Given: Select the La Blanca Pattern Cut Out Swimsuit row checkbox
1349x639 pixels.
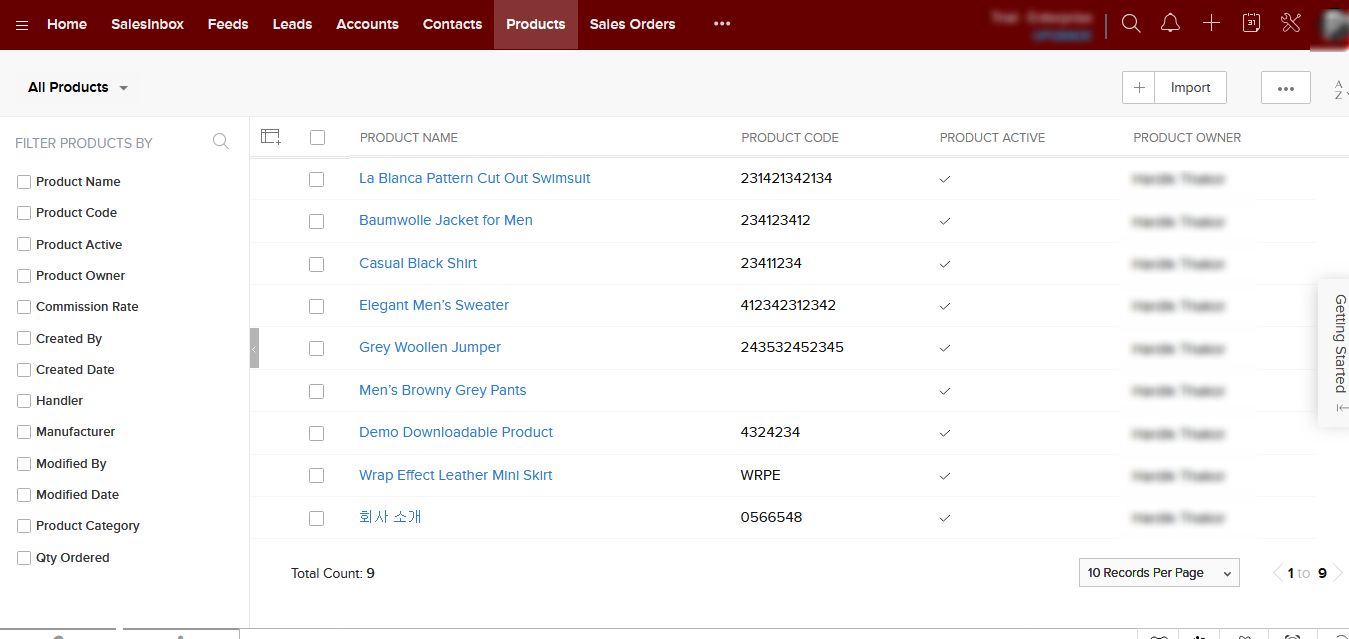Looking at the screenshot, I should point(316,179).
